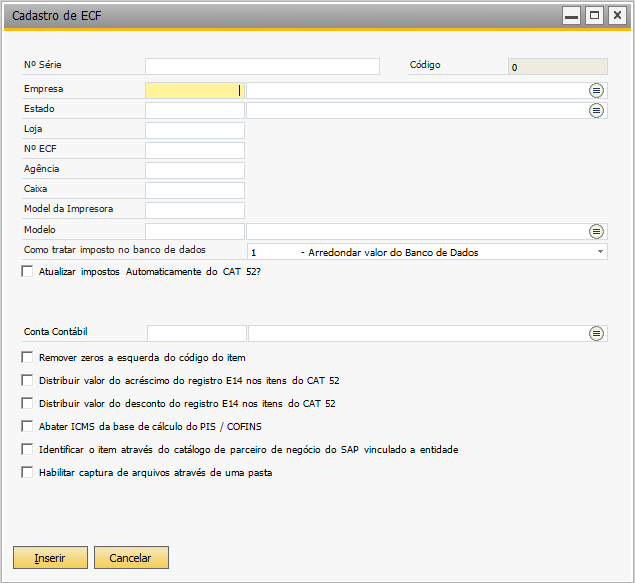Focus the Conta Contábil code field

(197, 333)
